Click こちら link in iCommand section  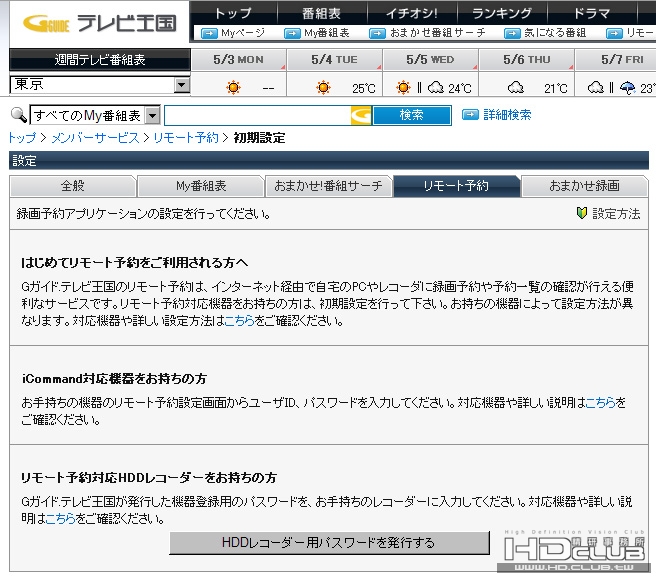click(600, 402)
